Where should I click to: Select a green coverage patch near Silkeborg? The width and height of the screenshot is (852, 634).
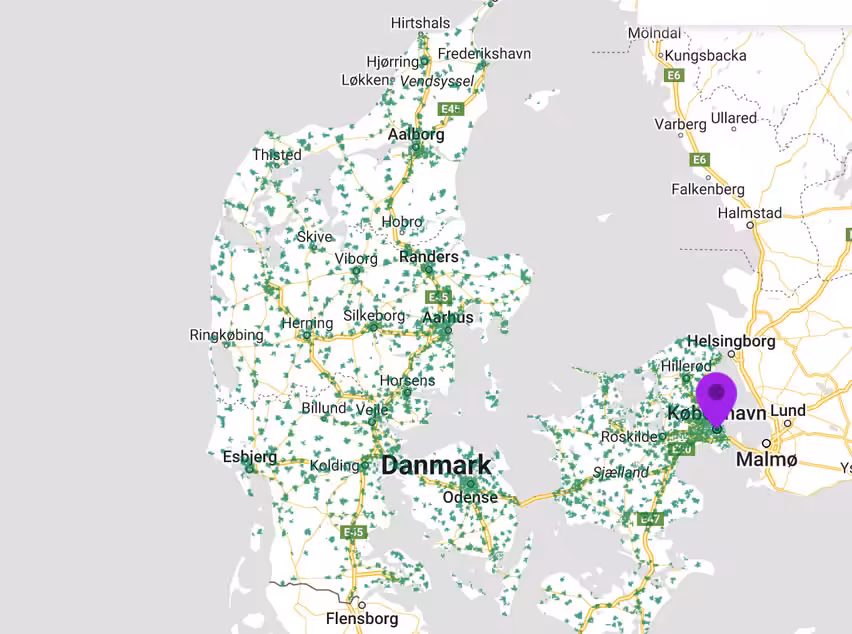pyautogui.click(x=372, y=325)
